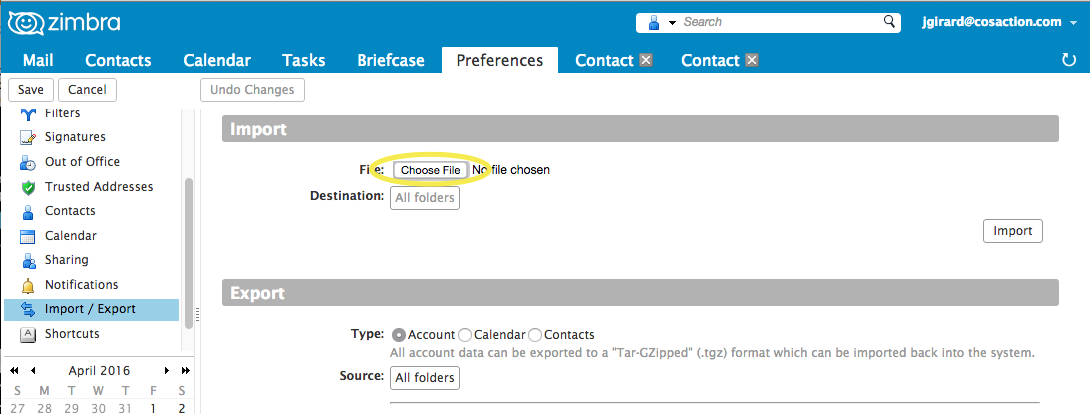Open the Mail tab
This screenshot has width=1090, height=414.
click(38, 60)
